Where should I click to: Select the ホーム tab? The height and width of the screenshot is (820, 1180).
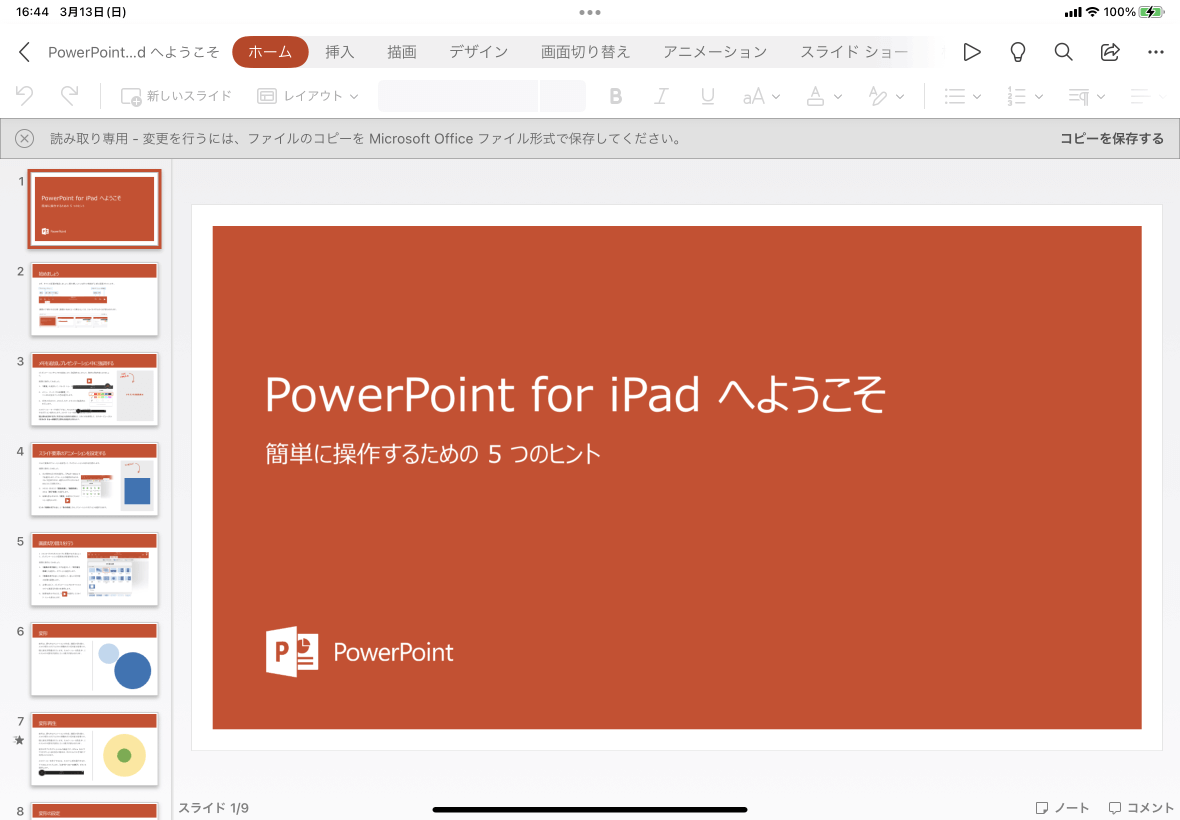[x=270, y=52]
